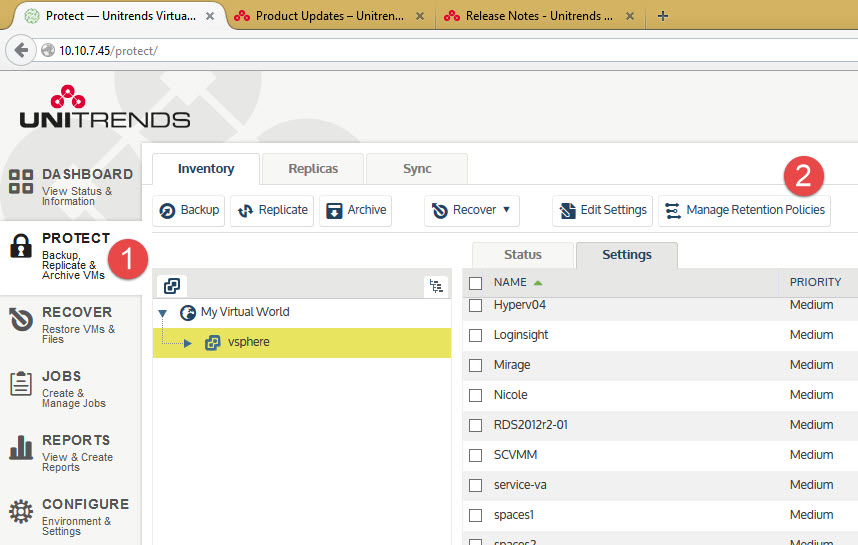Viewport: 858px width, 545px height.
Task: Close the Release Notes browser tab
Action: click(x=630, y=16)
